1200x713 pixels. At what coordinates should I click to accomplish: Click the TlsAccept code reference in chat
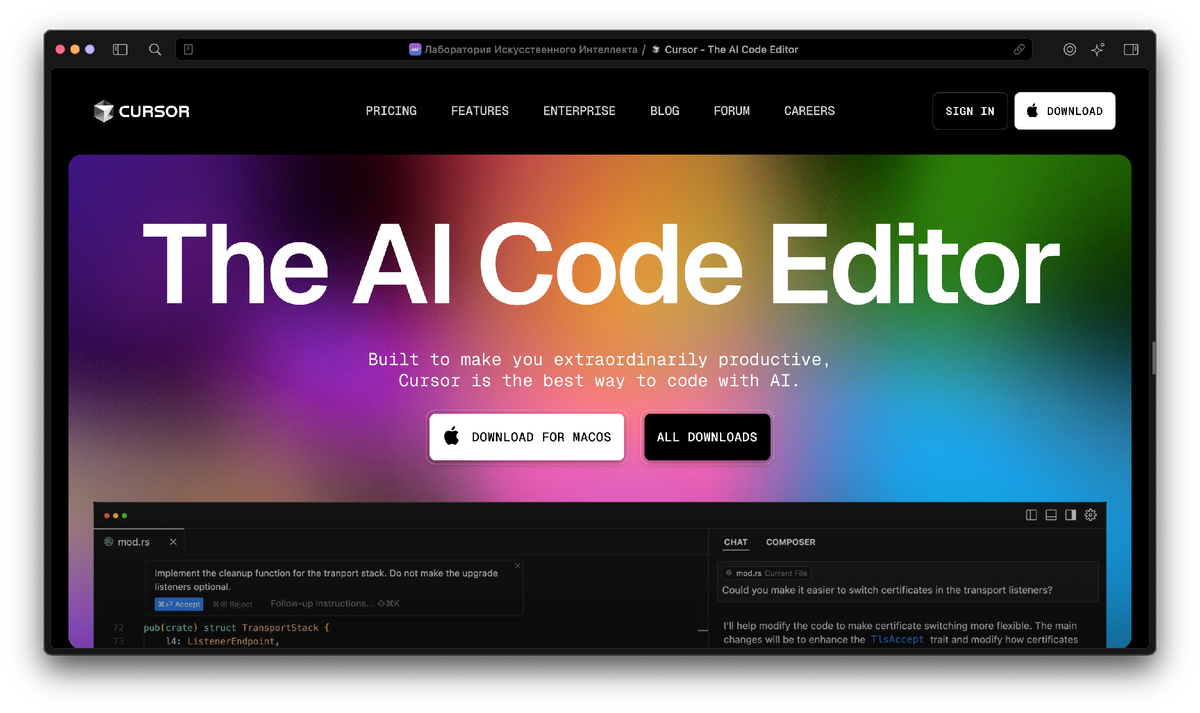pos(897,639)
